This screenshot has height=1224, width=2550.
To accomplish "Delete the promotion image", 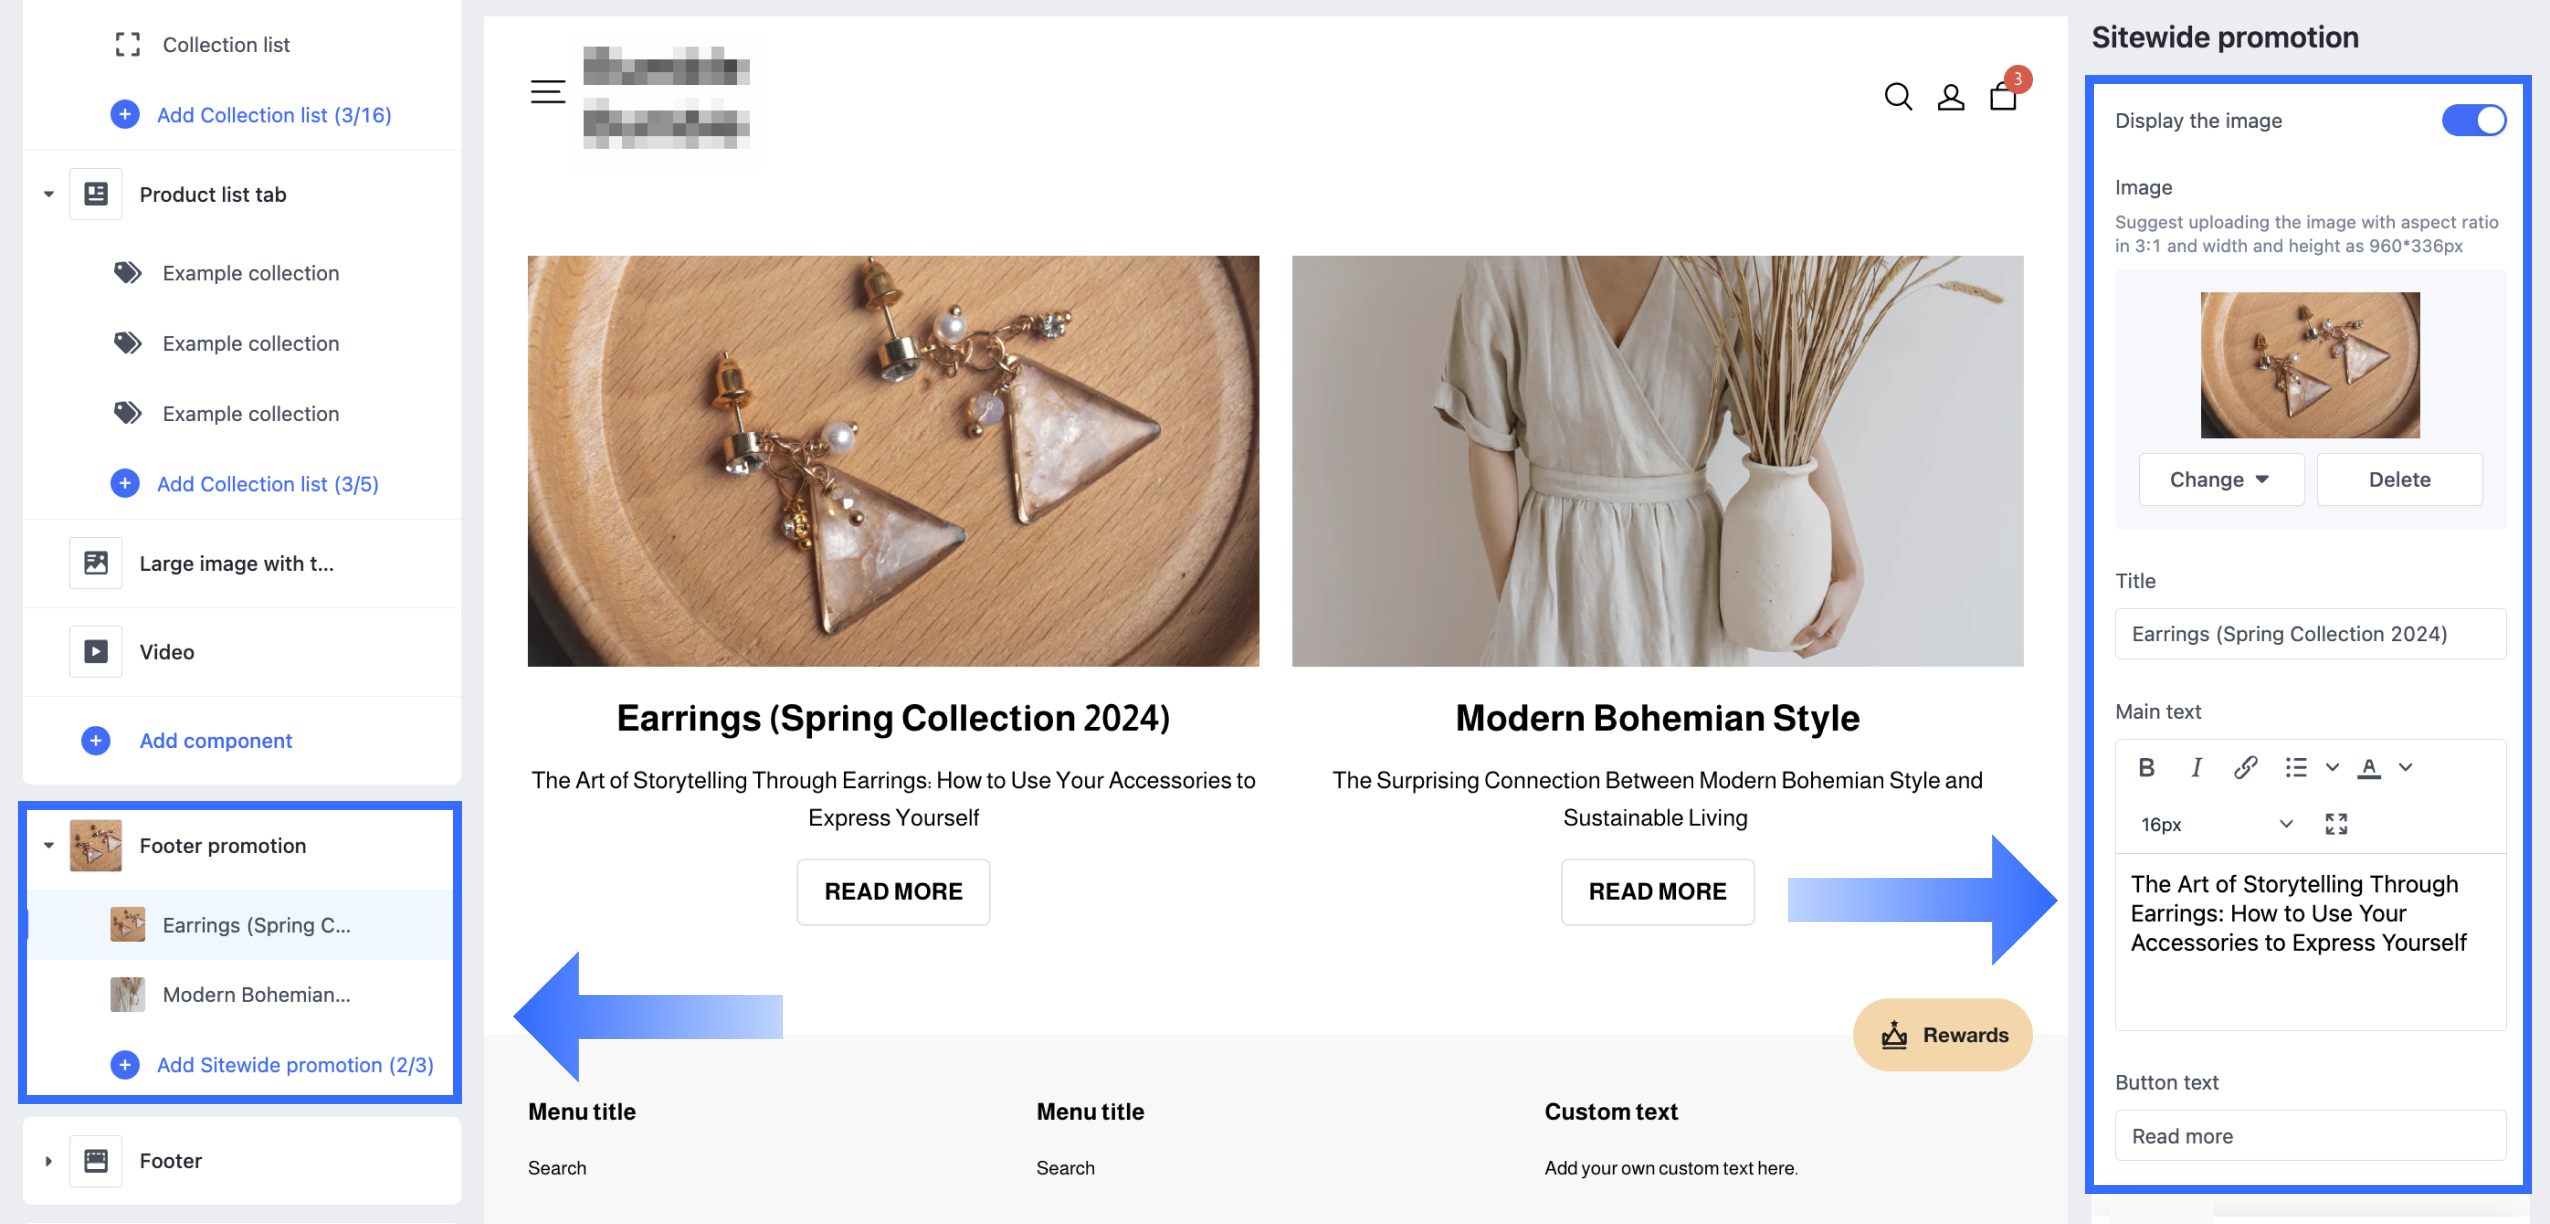I will pos(2399,480).
